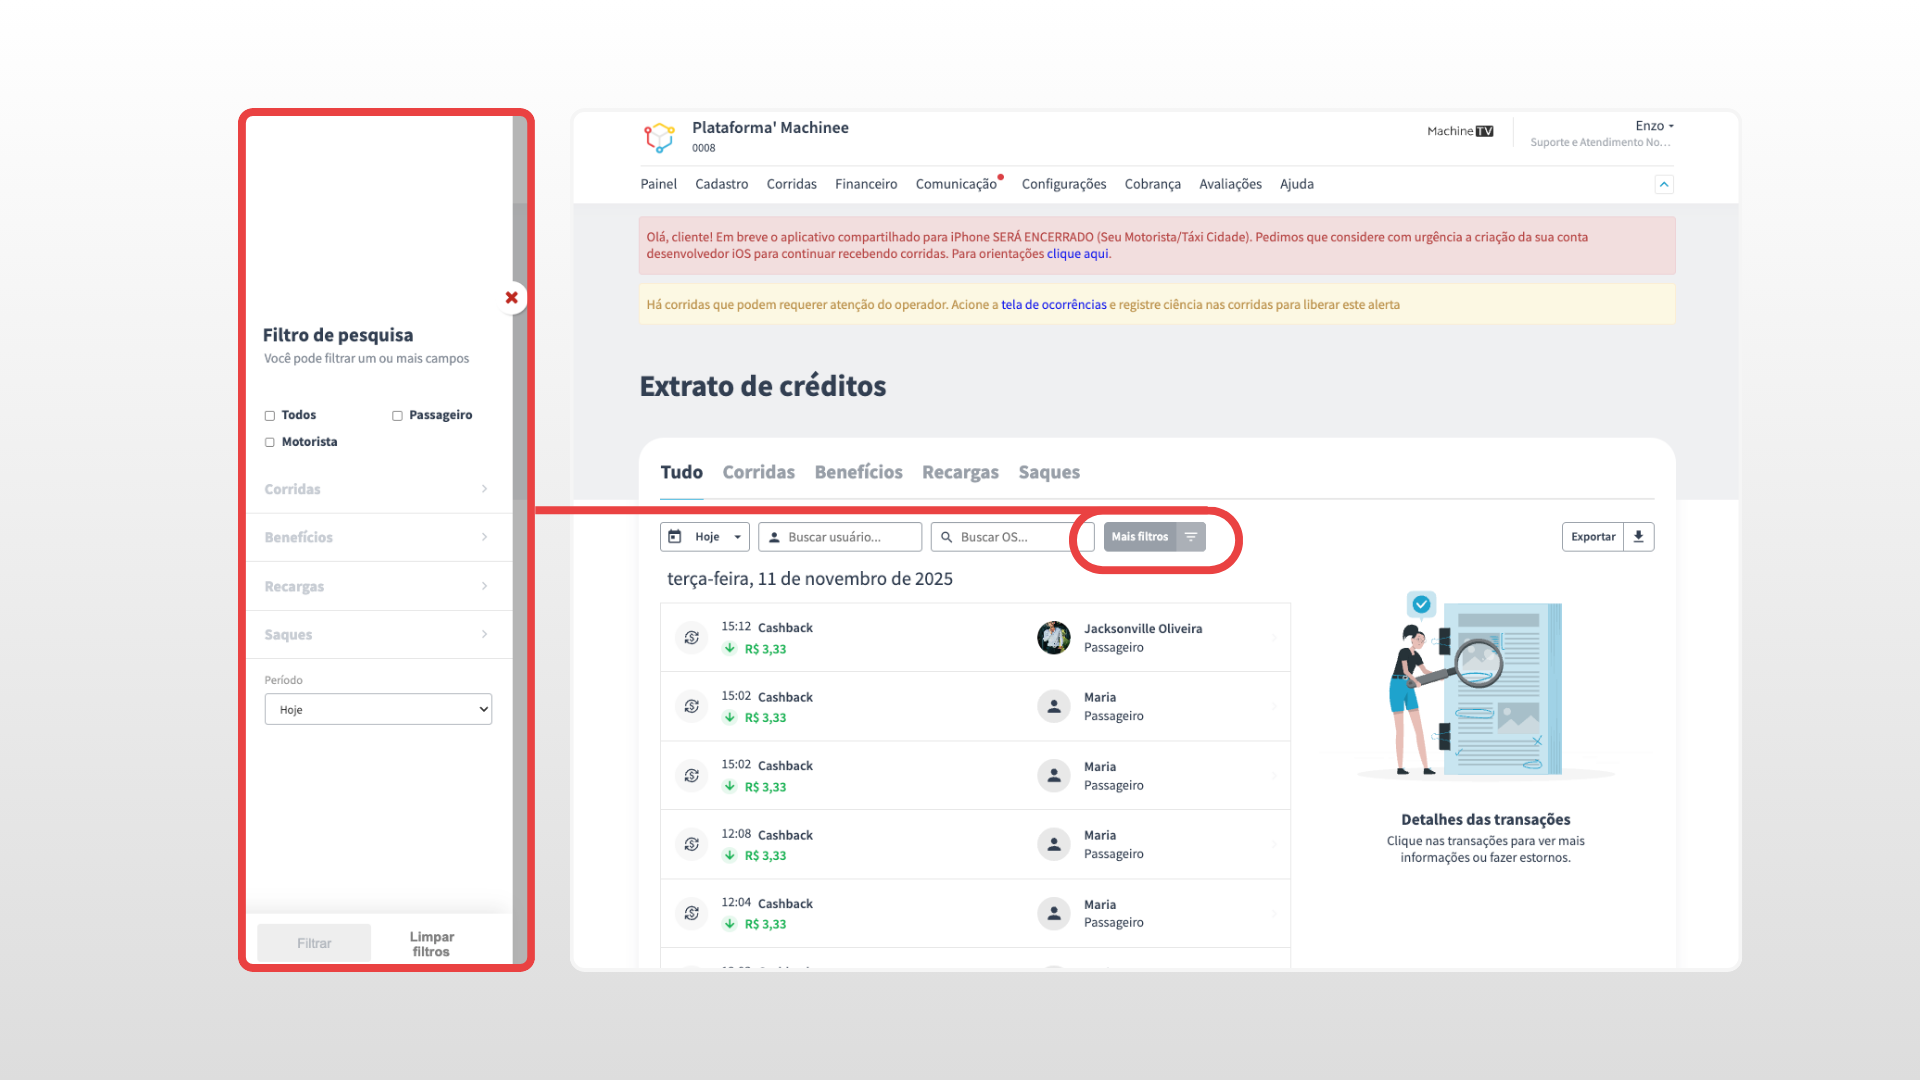Image resolution: width=1920 pixels, height=1080 pixels.
Task: Click the Exportar download icon
Action: click(1638, 537)
